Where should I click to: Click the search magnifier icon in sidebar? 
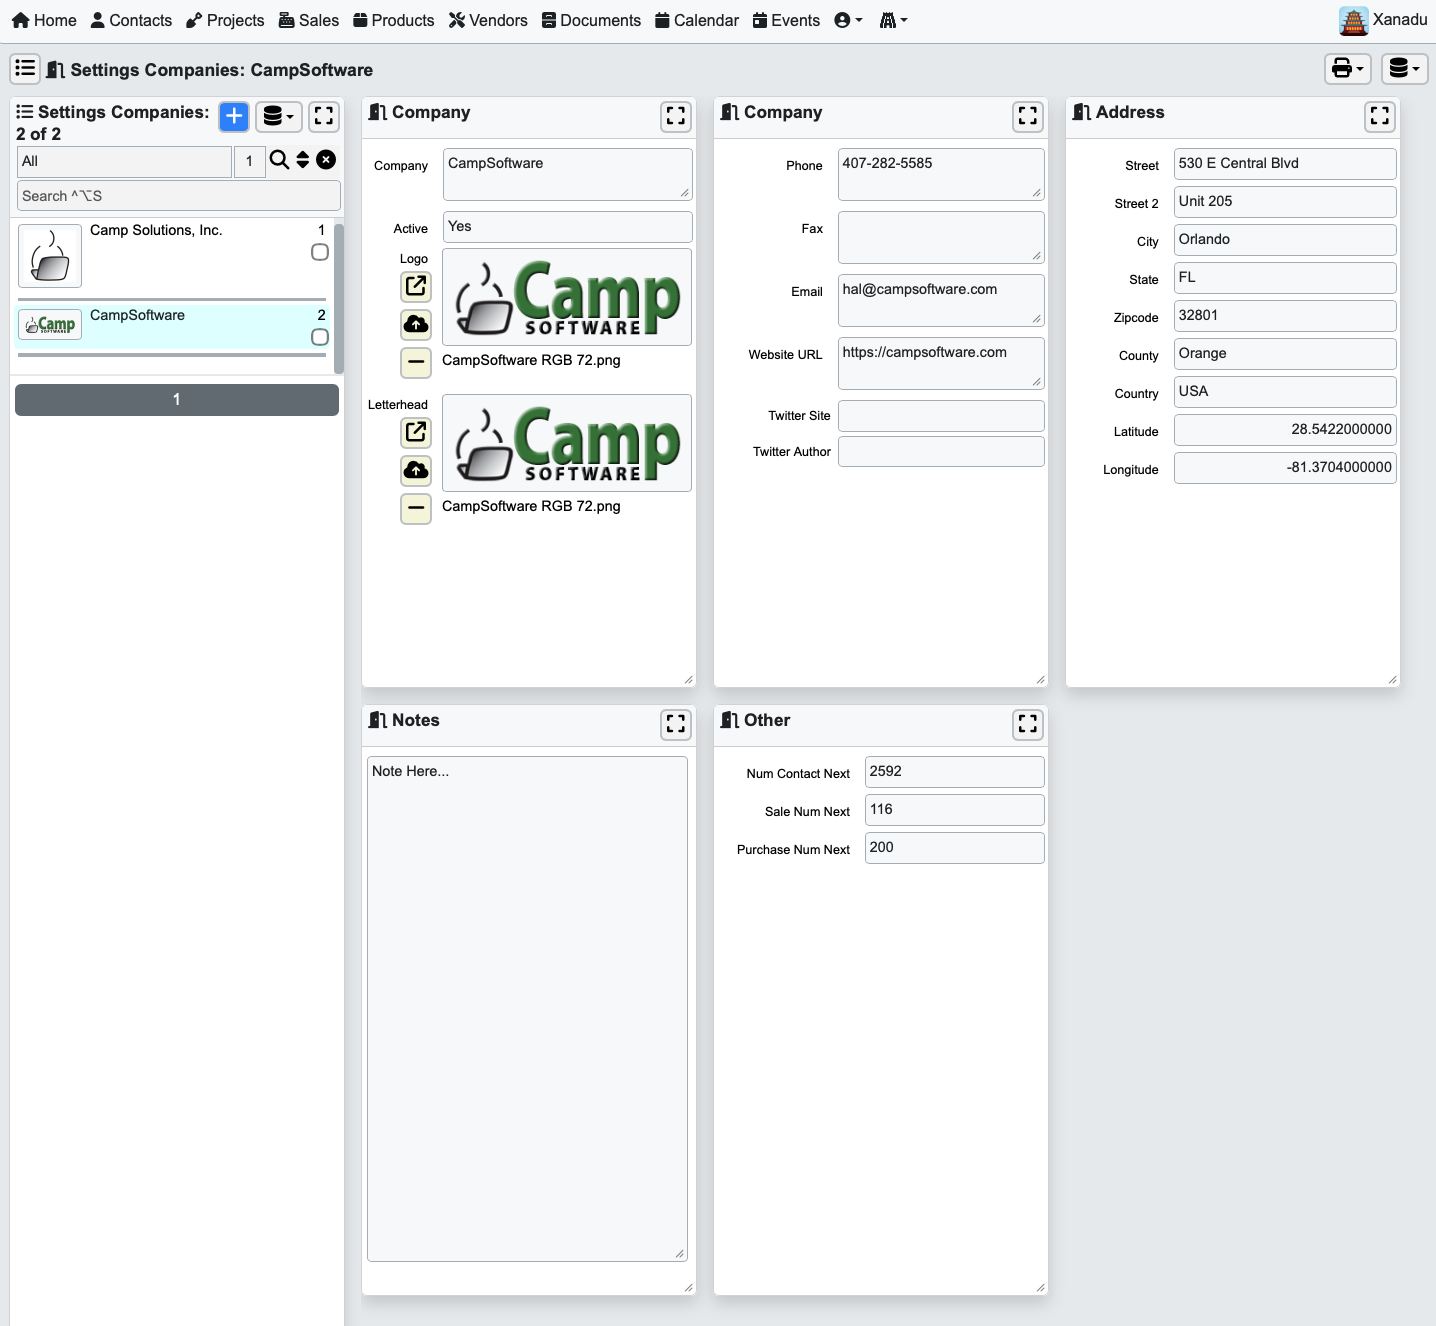(278, 160)
